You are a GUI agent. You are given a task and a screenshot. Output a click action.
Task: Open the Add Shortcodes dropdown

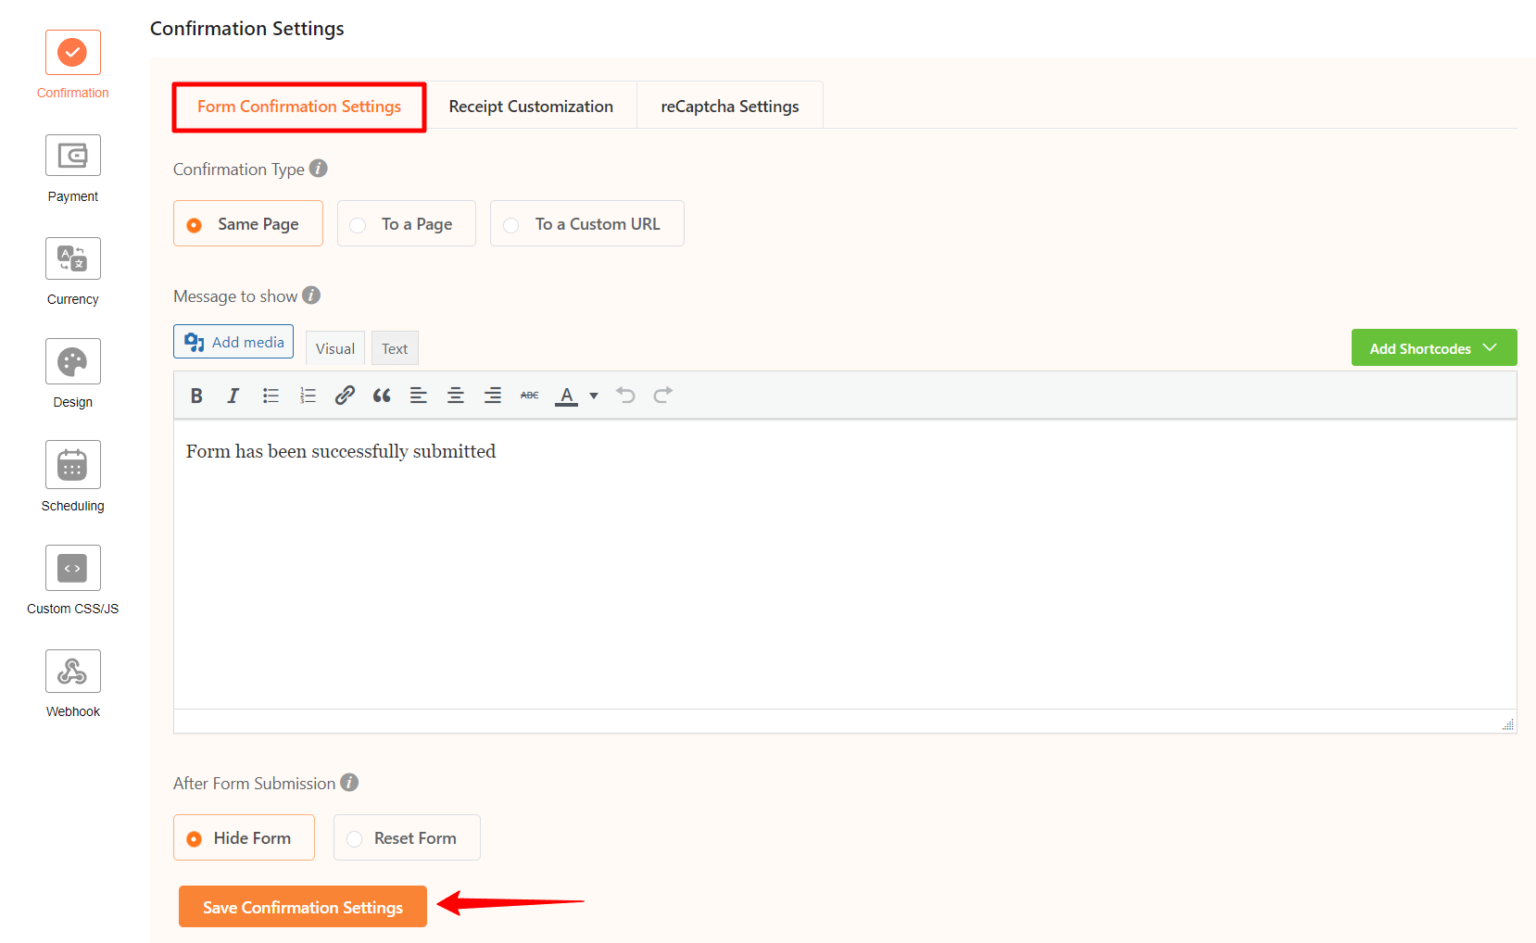click(1433, 347)
